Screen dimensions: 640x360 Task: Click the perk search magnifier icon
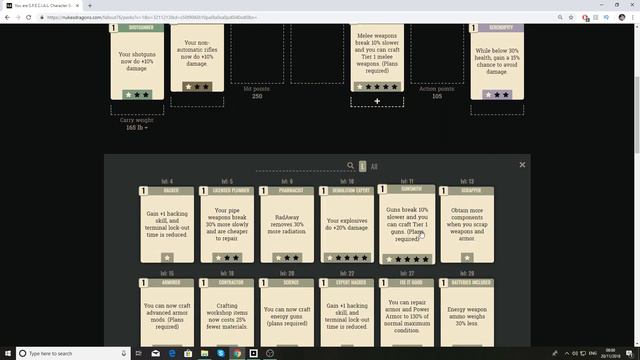351,165
